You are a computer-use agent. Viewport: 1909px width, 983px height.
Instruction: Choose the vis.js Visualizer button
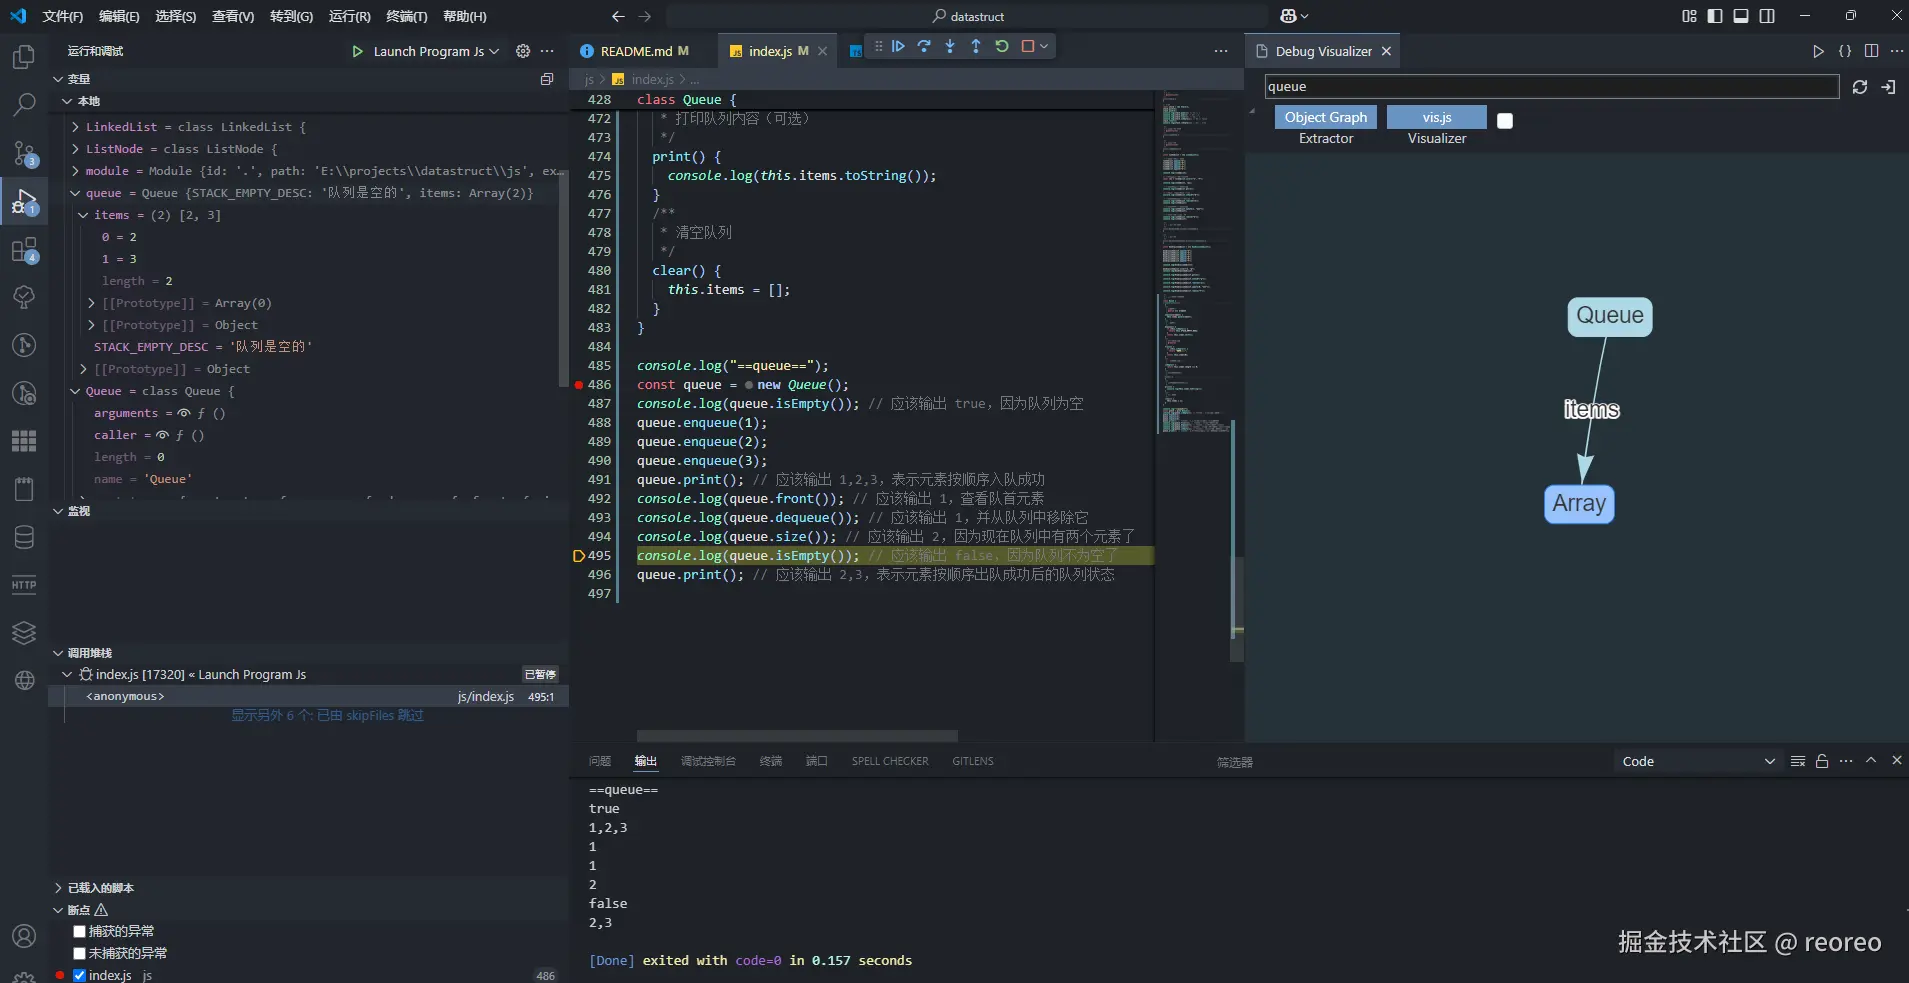[x=1436, y=117]
